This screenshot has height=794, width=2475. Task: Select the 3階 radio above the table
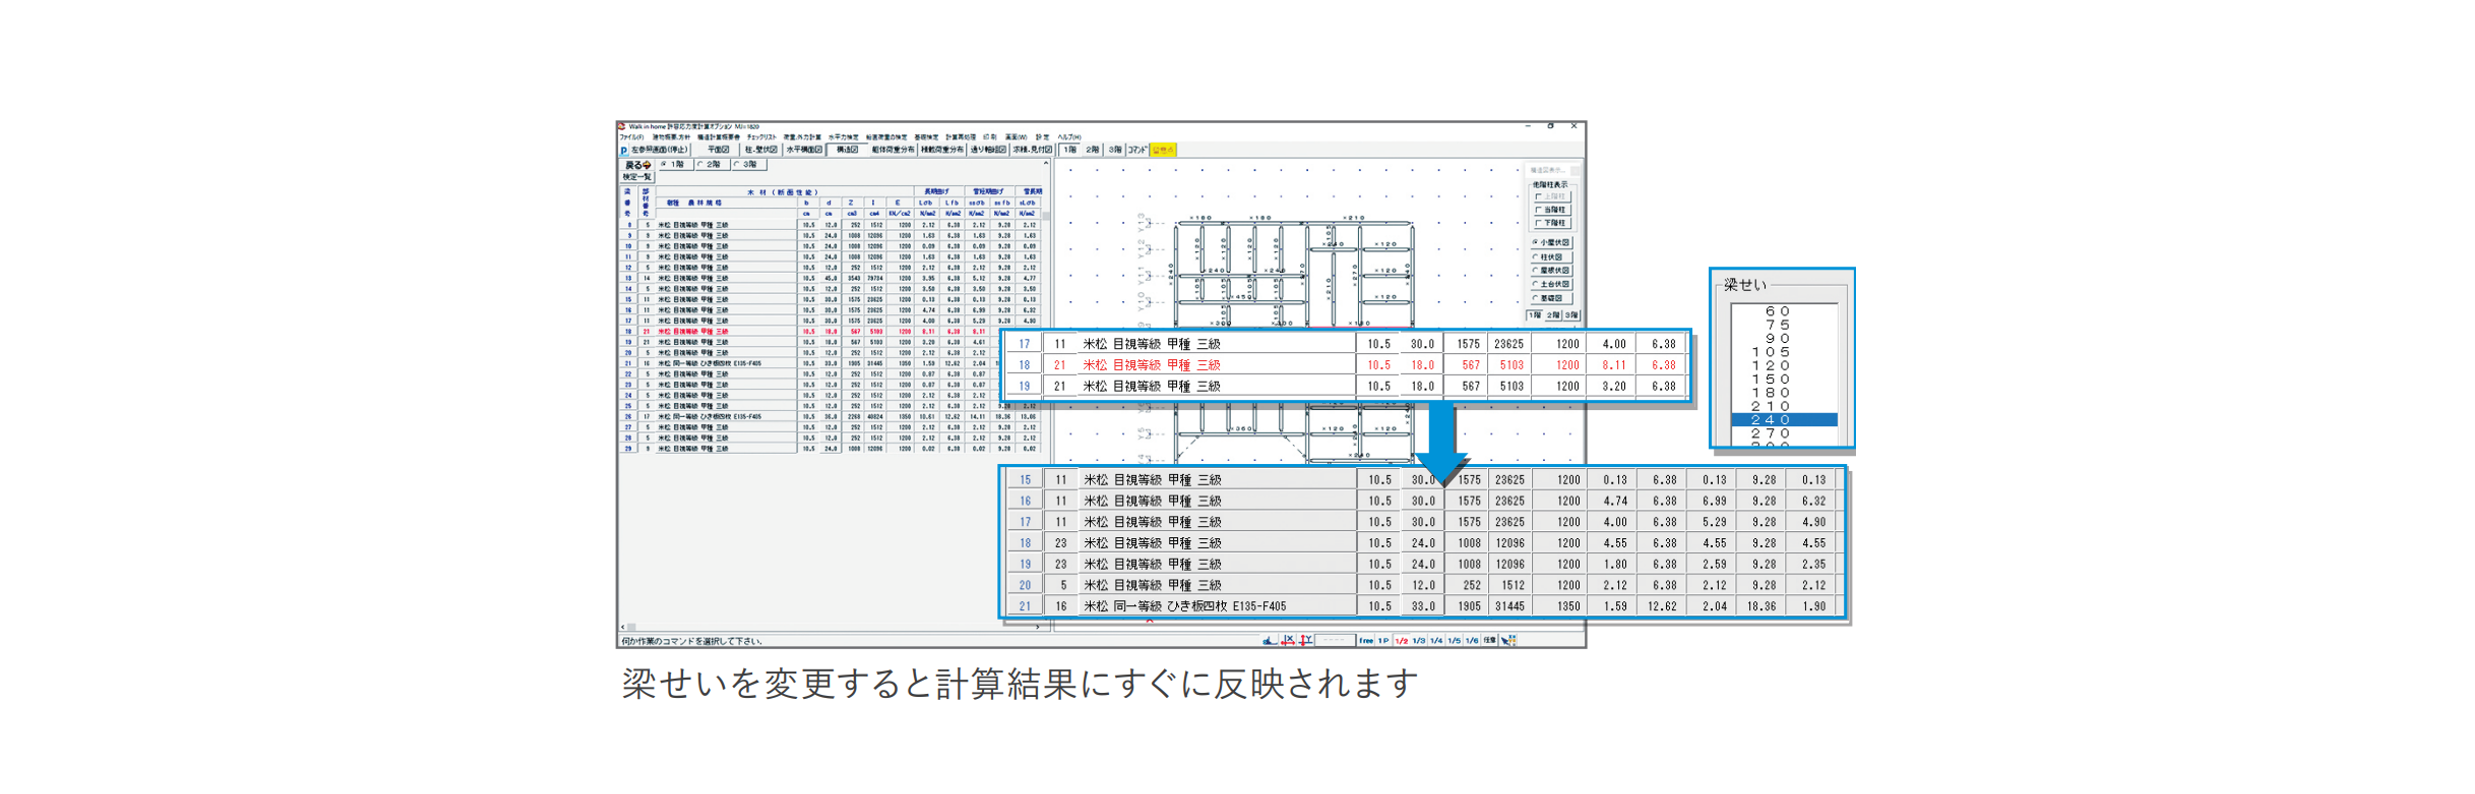(x=749, y=165)
